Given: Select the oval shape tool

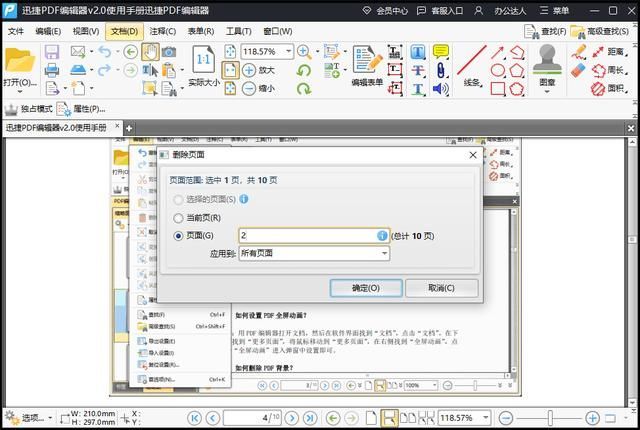Looking at the screenshot, I should [x=498, y=70].
